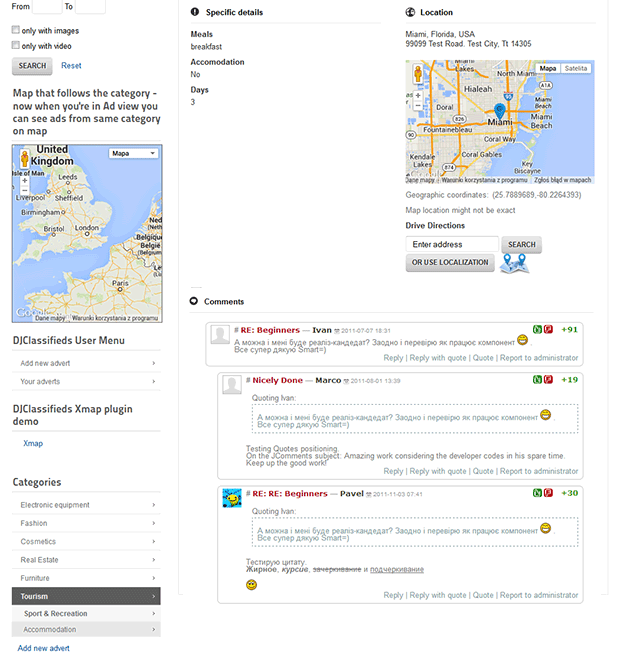Vote up Ivan's comment
This screenshot has width=620, height=664.
(x=537, y=329)
